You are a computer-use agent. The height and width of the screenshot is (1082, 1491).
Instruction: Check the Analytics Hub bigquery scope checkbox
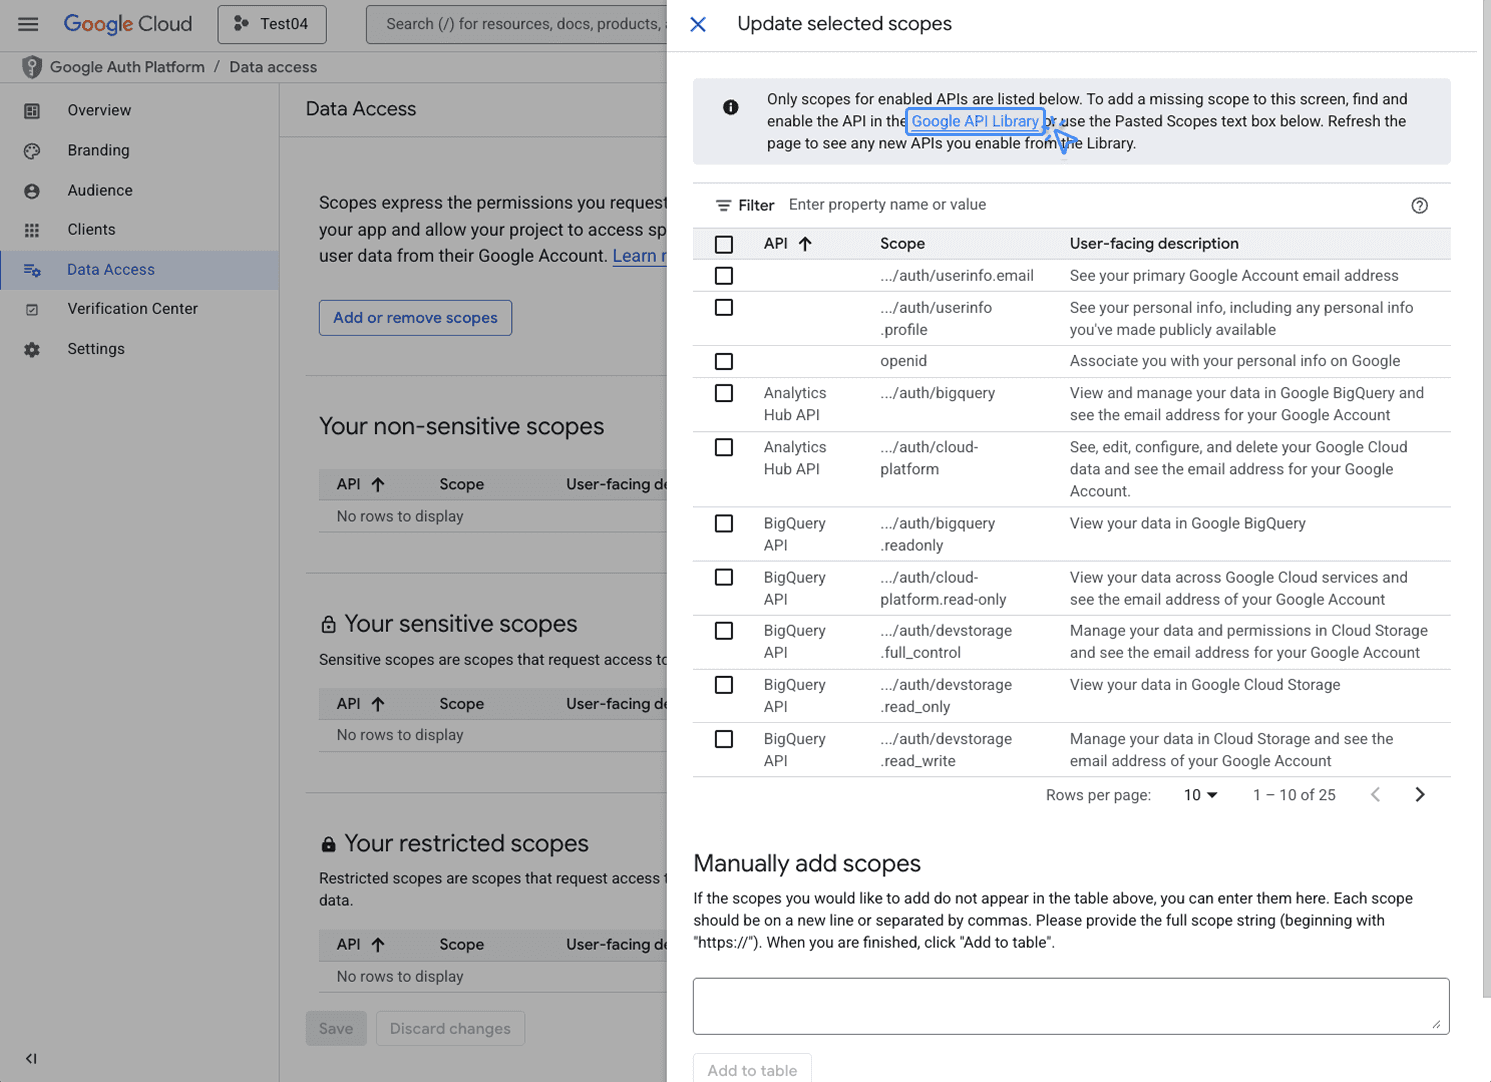(724, 393)
